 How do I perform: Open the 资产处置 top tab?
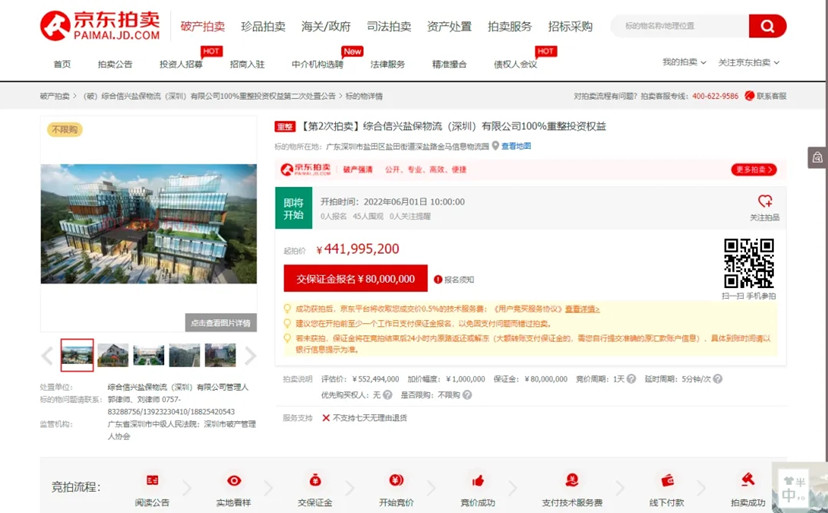point(449,26)
